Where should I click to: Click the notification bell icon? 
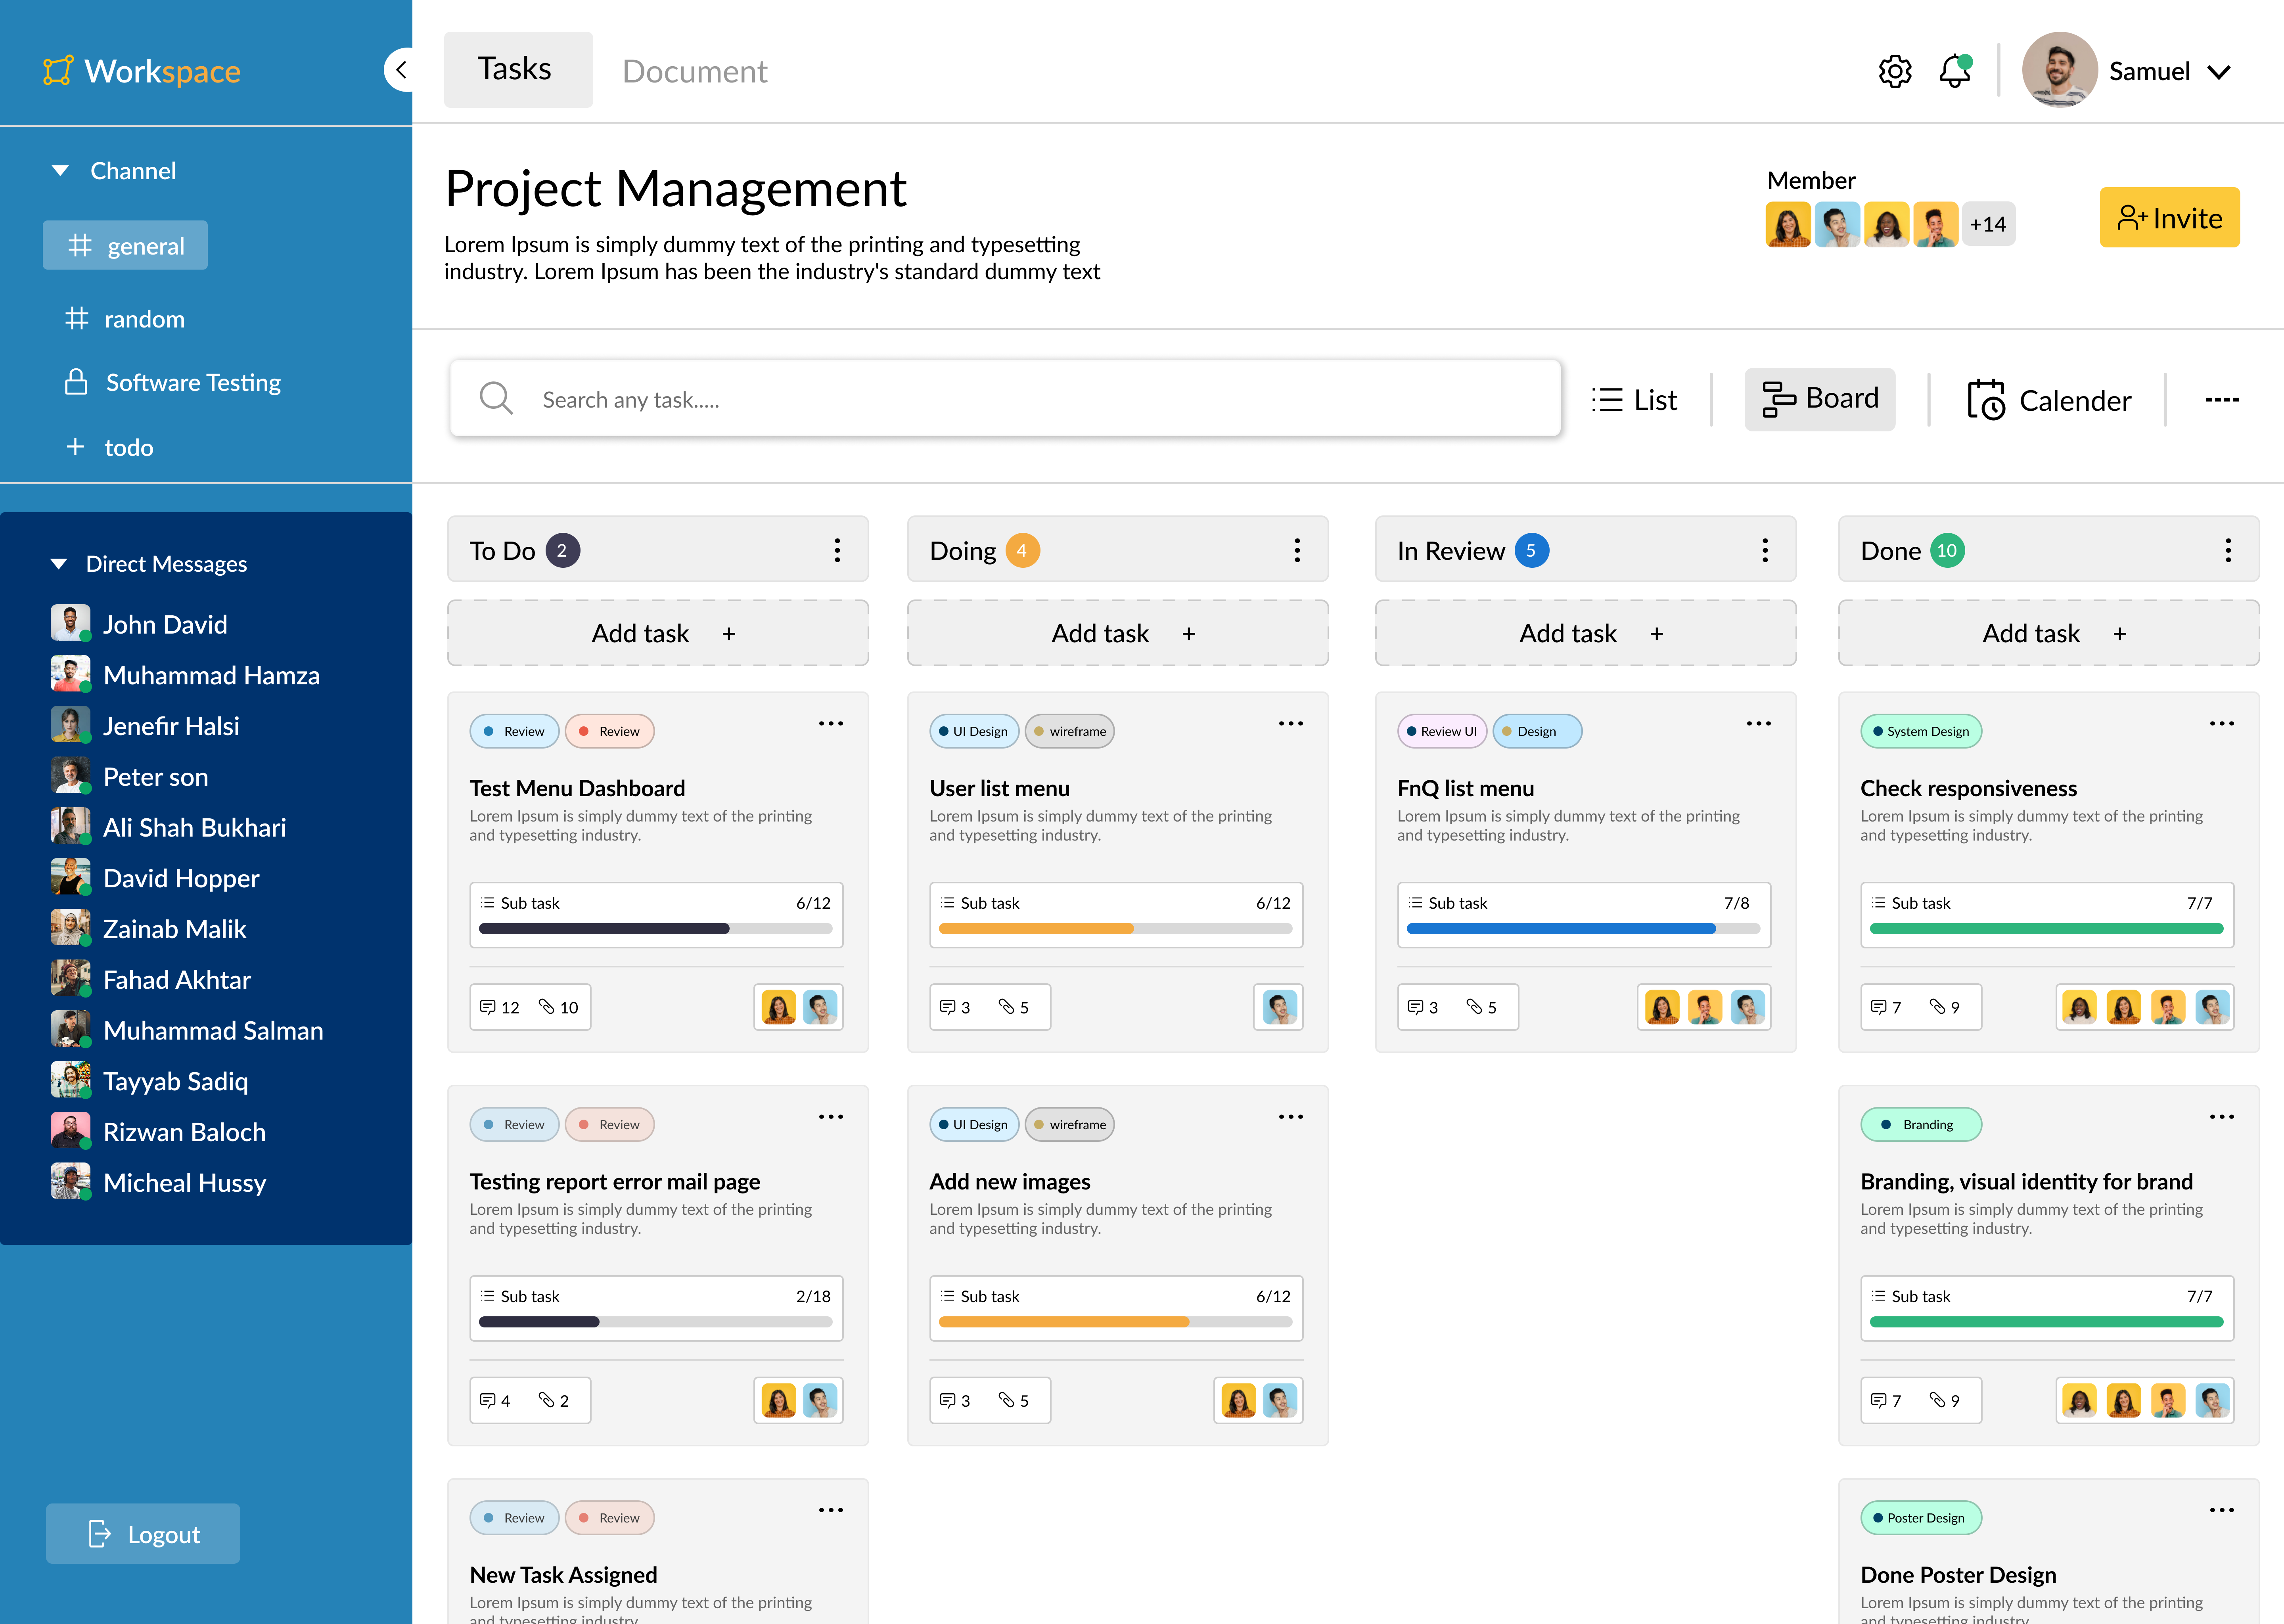(x=1954, y=70)
